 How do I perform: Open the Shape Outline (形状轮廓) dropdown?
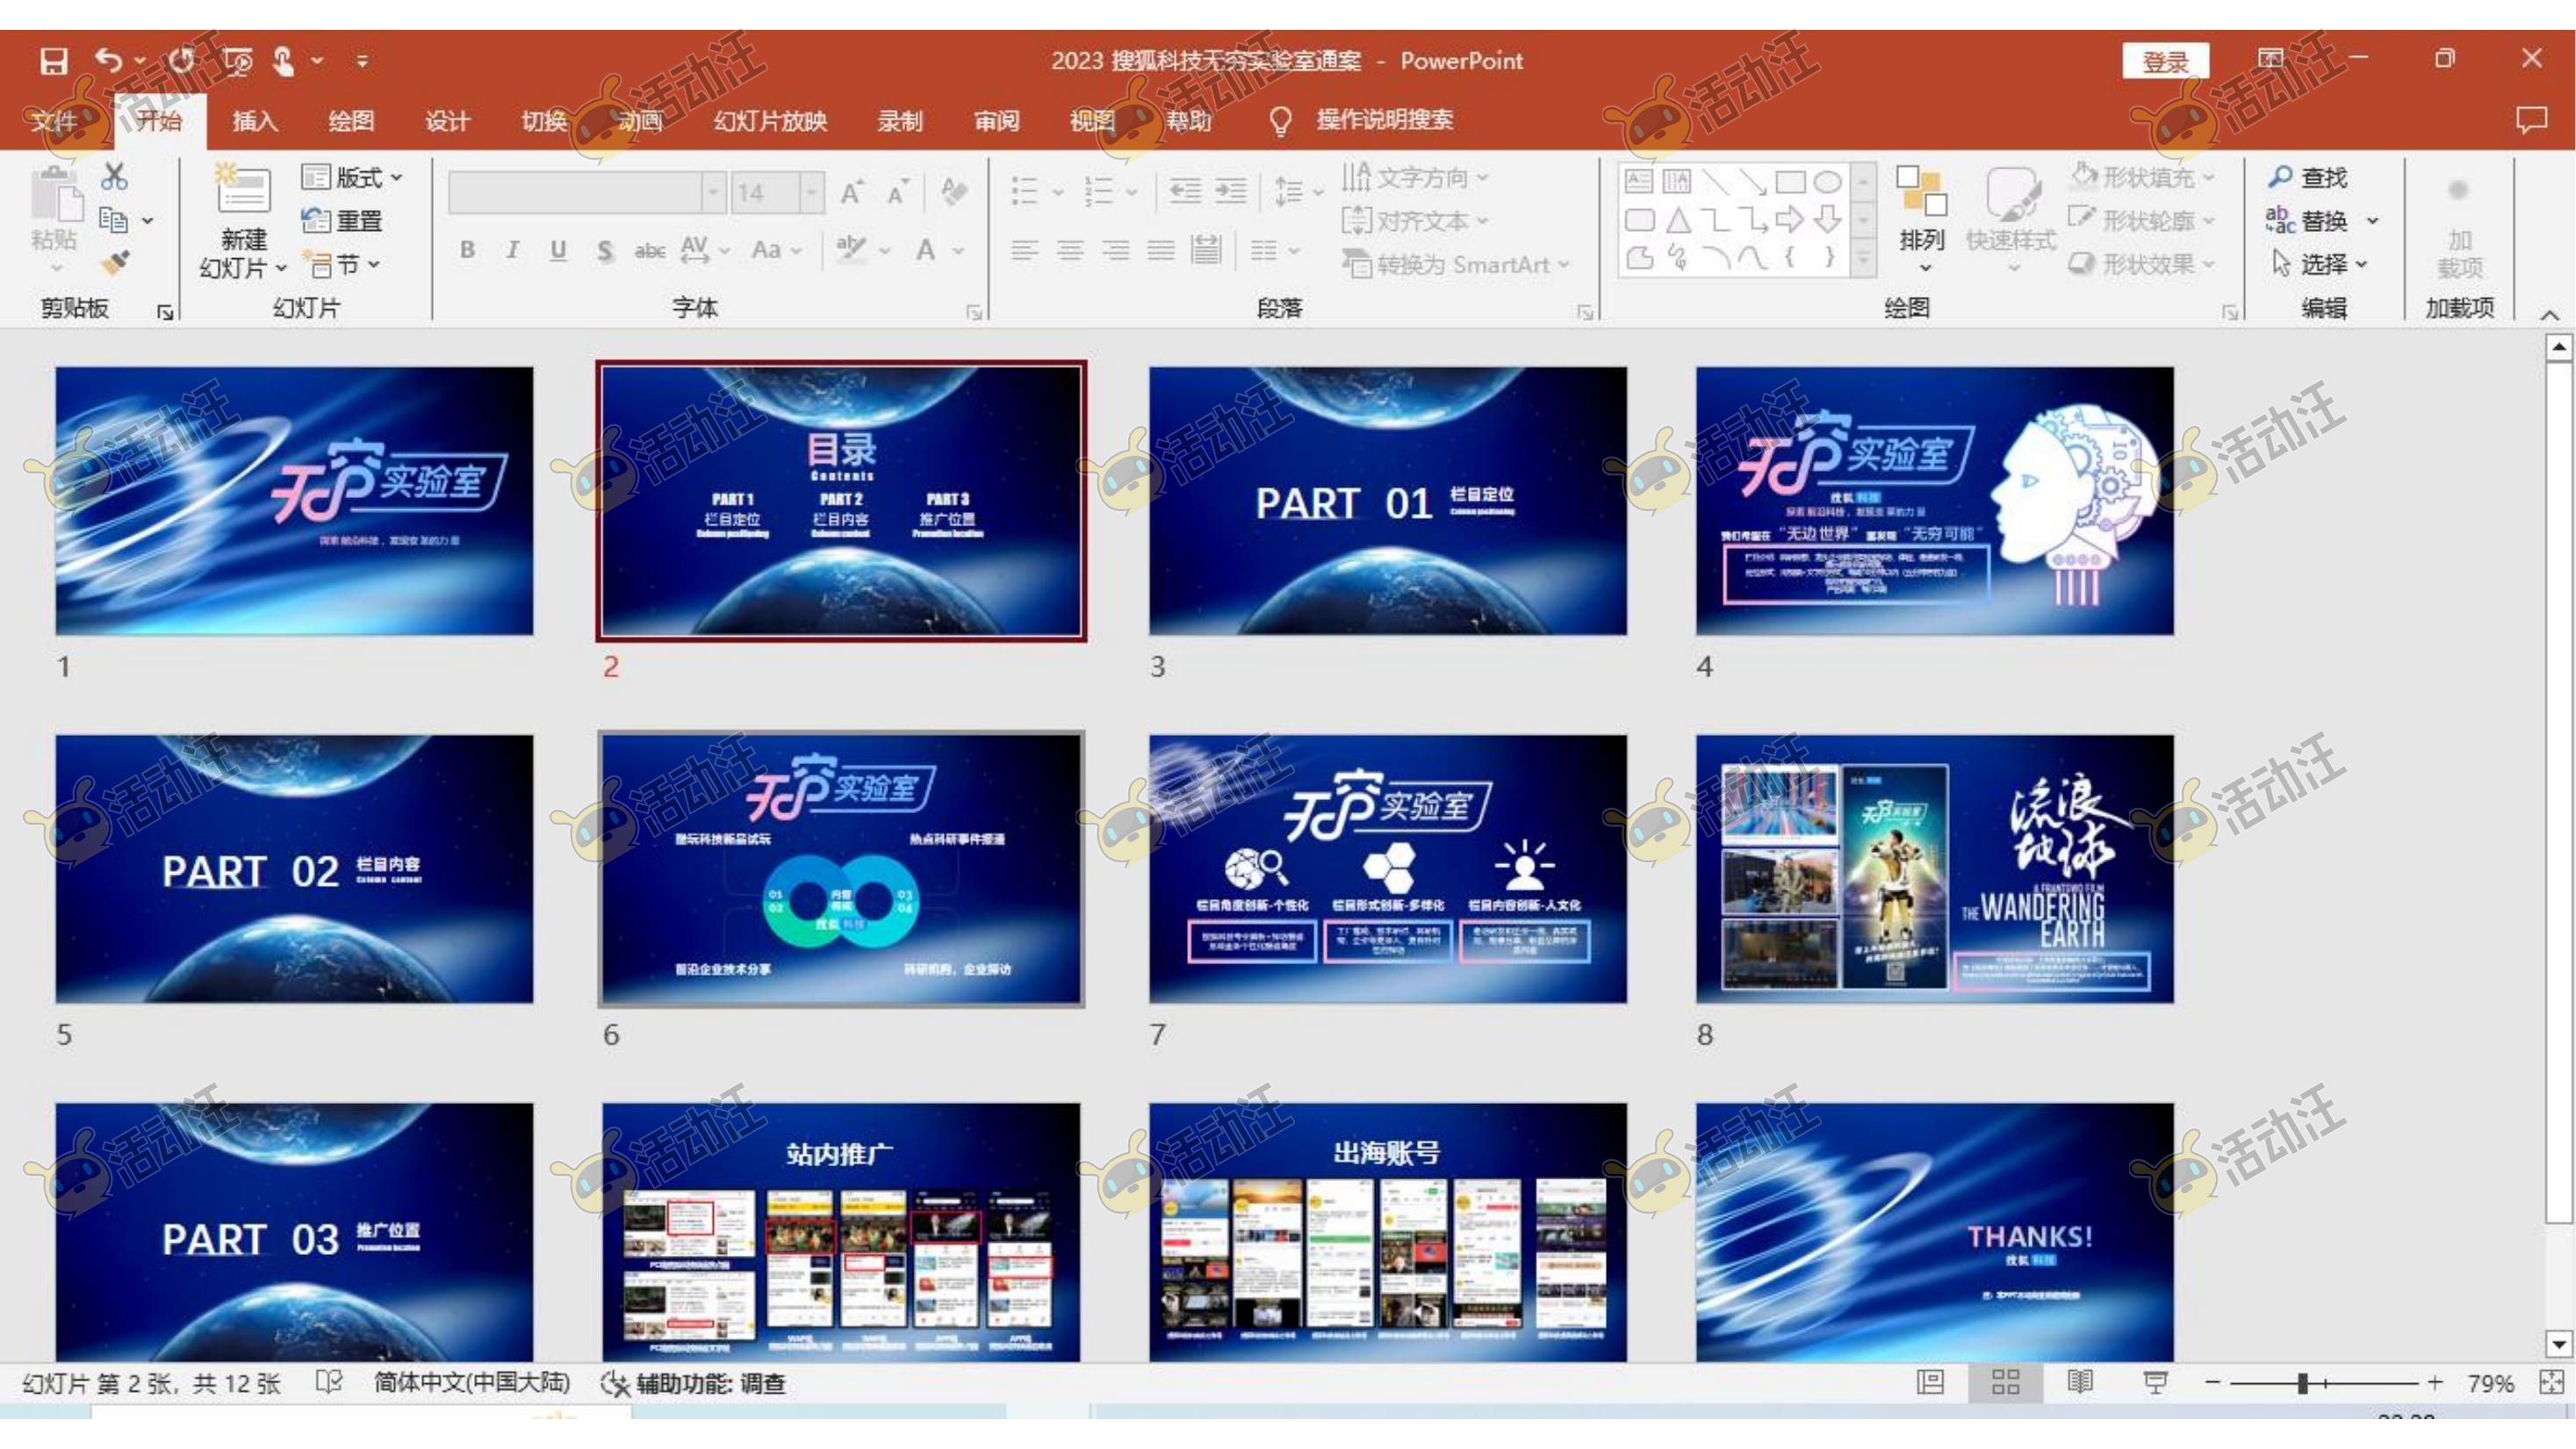[2142, 220]
